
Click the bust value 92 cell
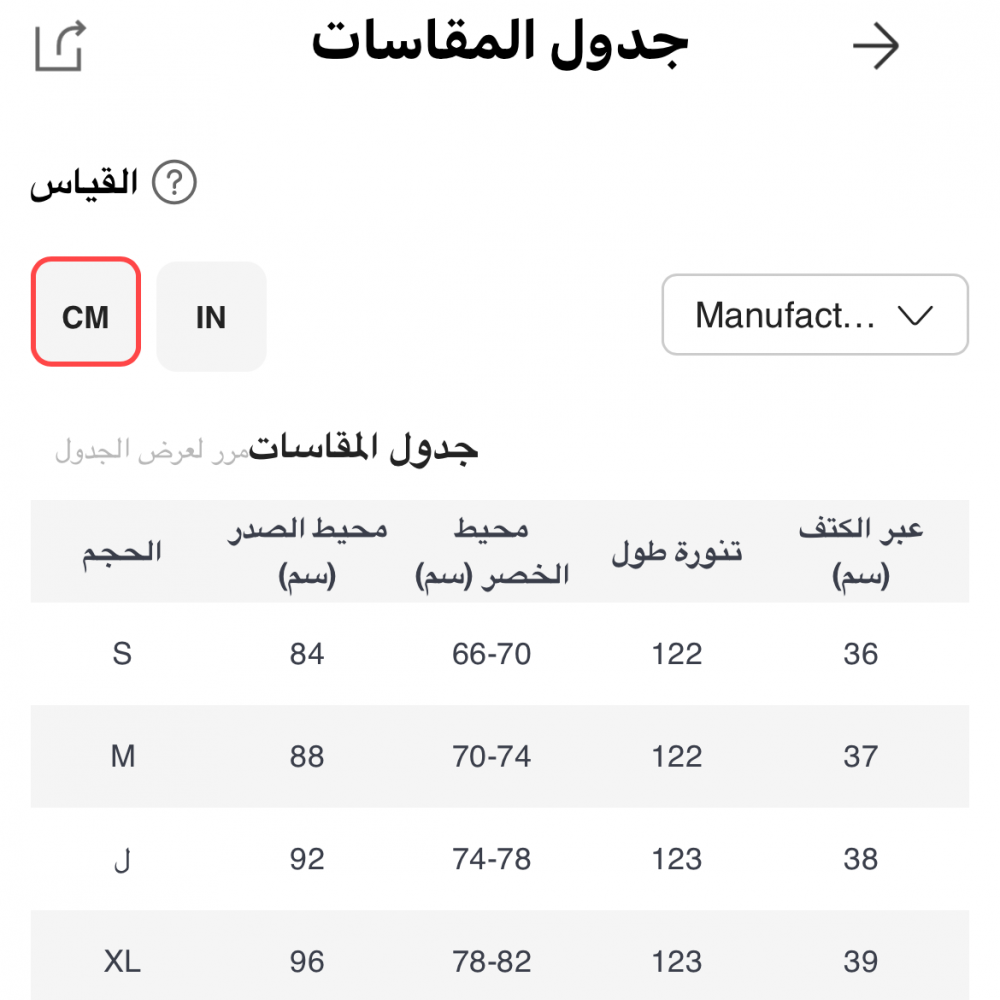(307, 860)
